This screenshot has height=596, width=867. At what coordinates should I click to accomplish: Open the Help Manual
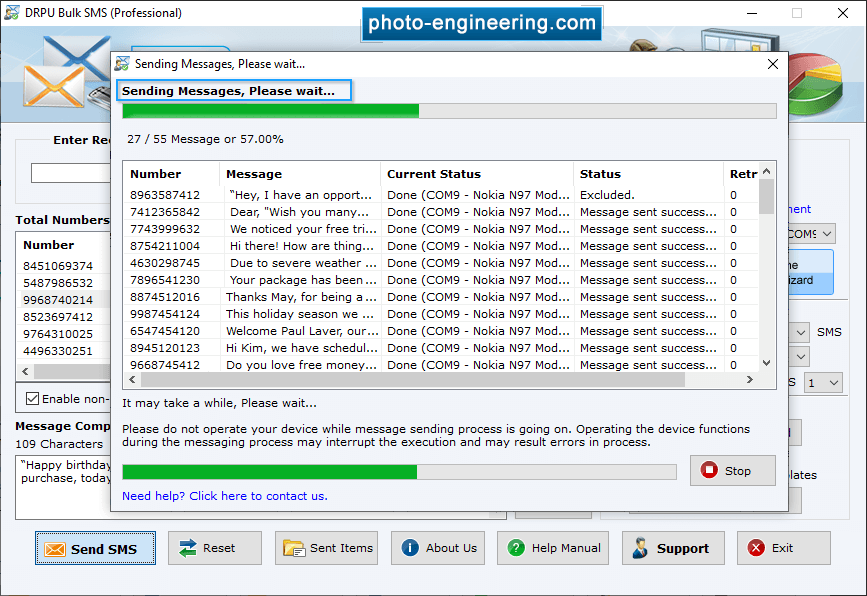tap(553, 548)
